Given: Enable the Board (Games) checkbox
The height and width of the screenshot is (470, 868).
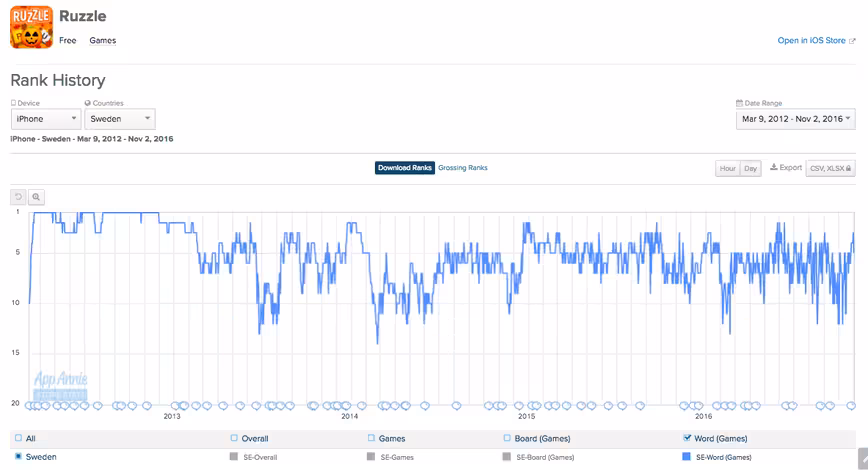Looking at the screenshot, I should click(x=507, y=438).
